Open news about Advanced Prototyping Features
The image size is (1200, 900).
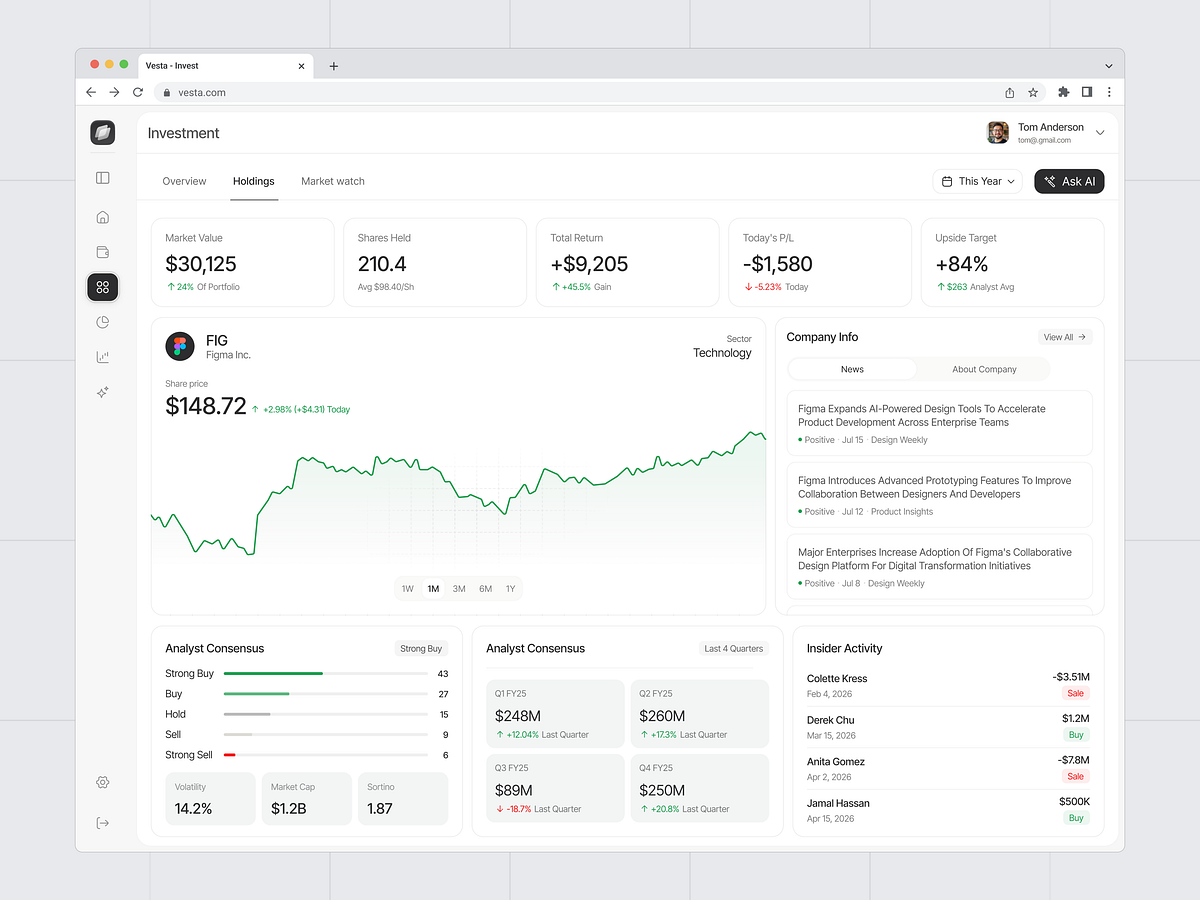[939, 495]
